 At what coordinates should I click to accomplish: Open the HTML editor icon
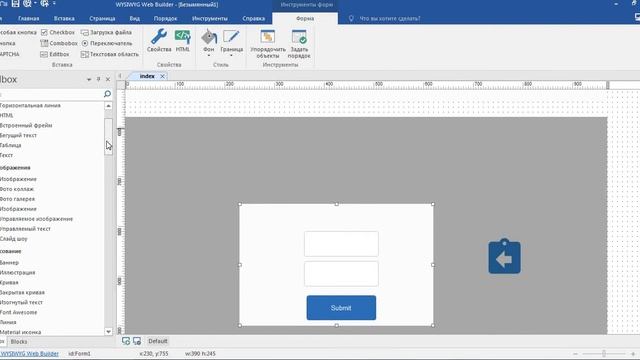pos(182,40)
